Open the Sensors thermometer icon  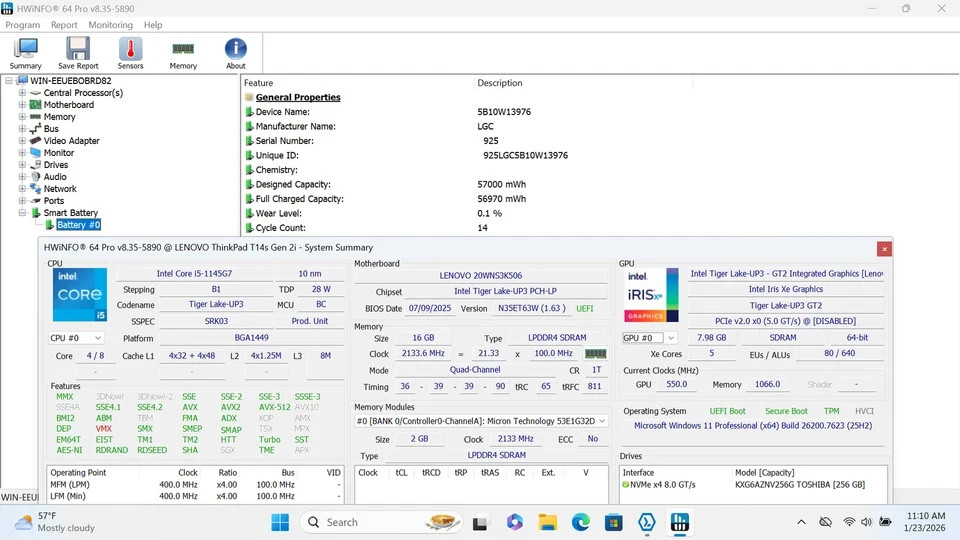click(130, 53)
